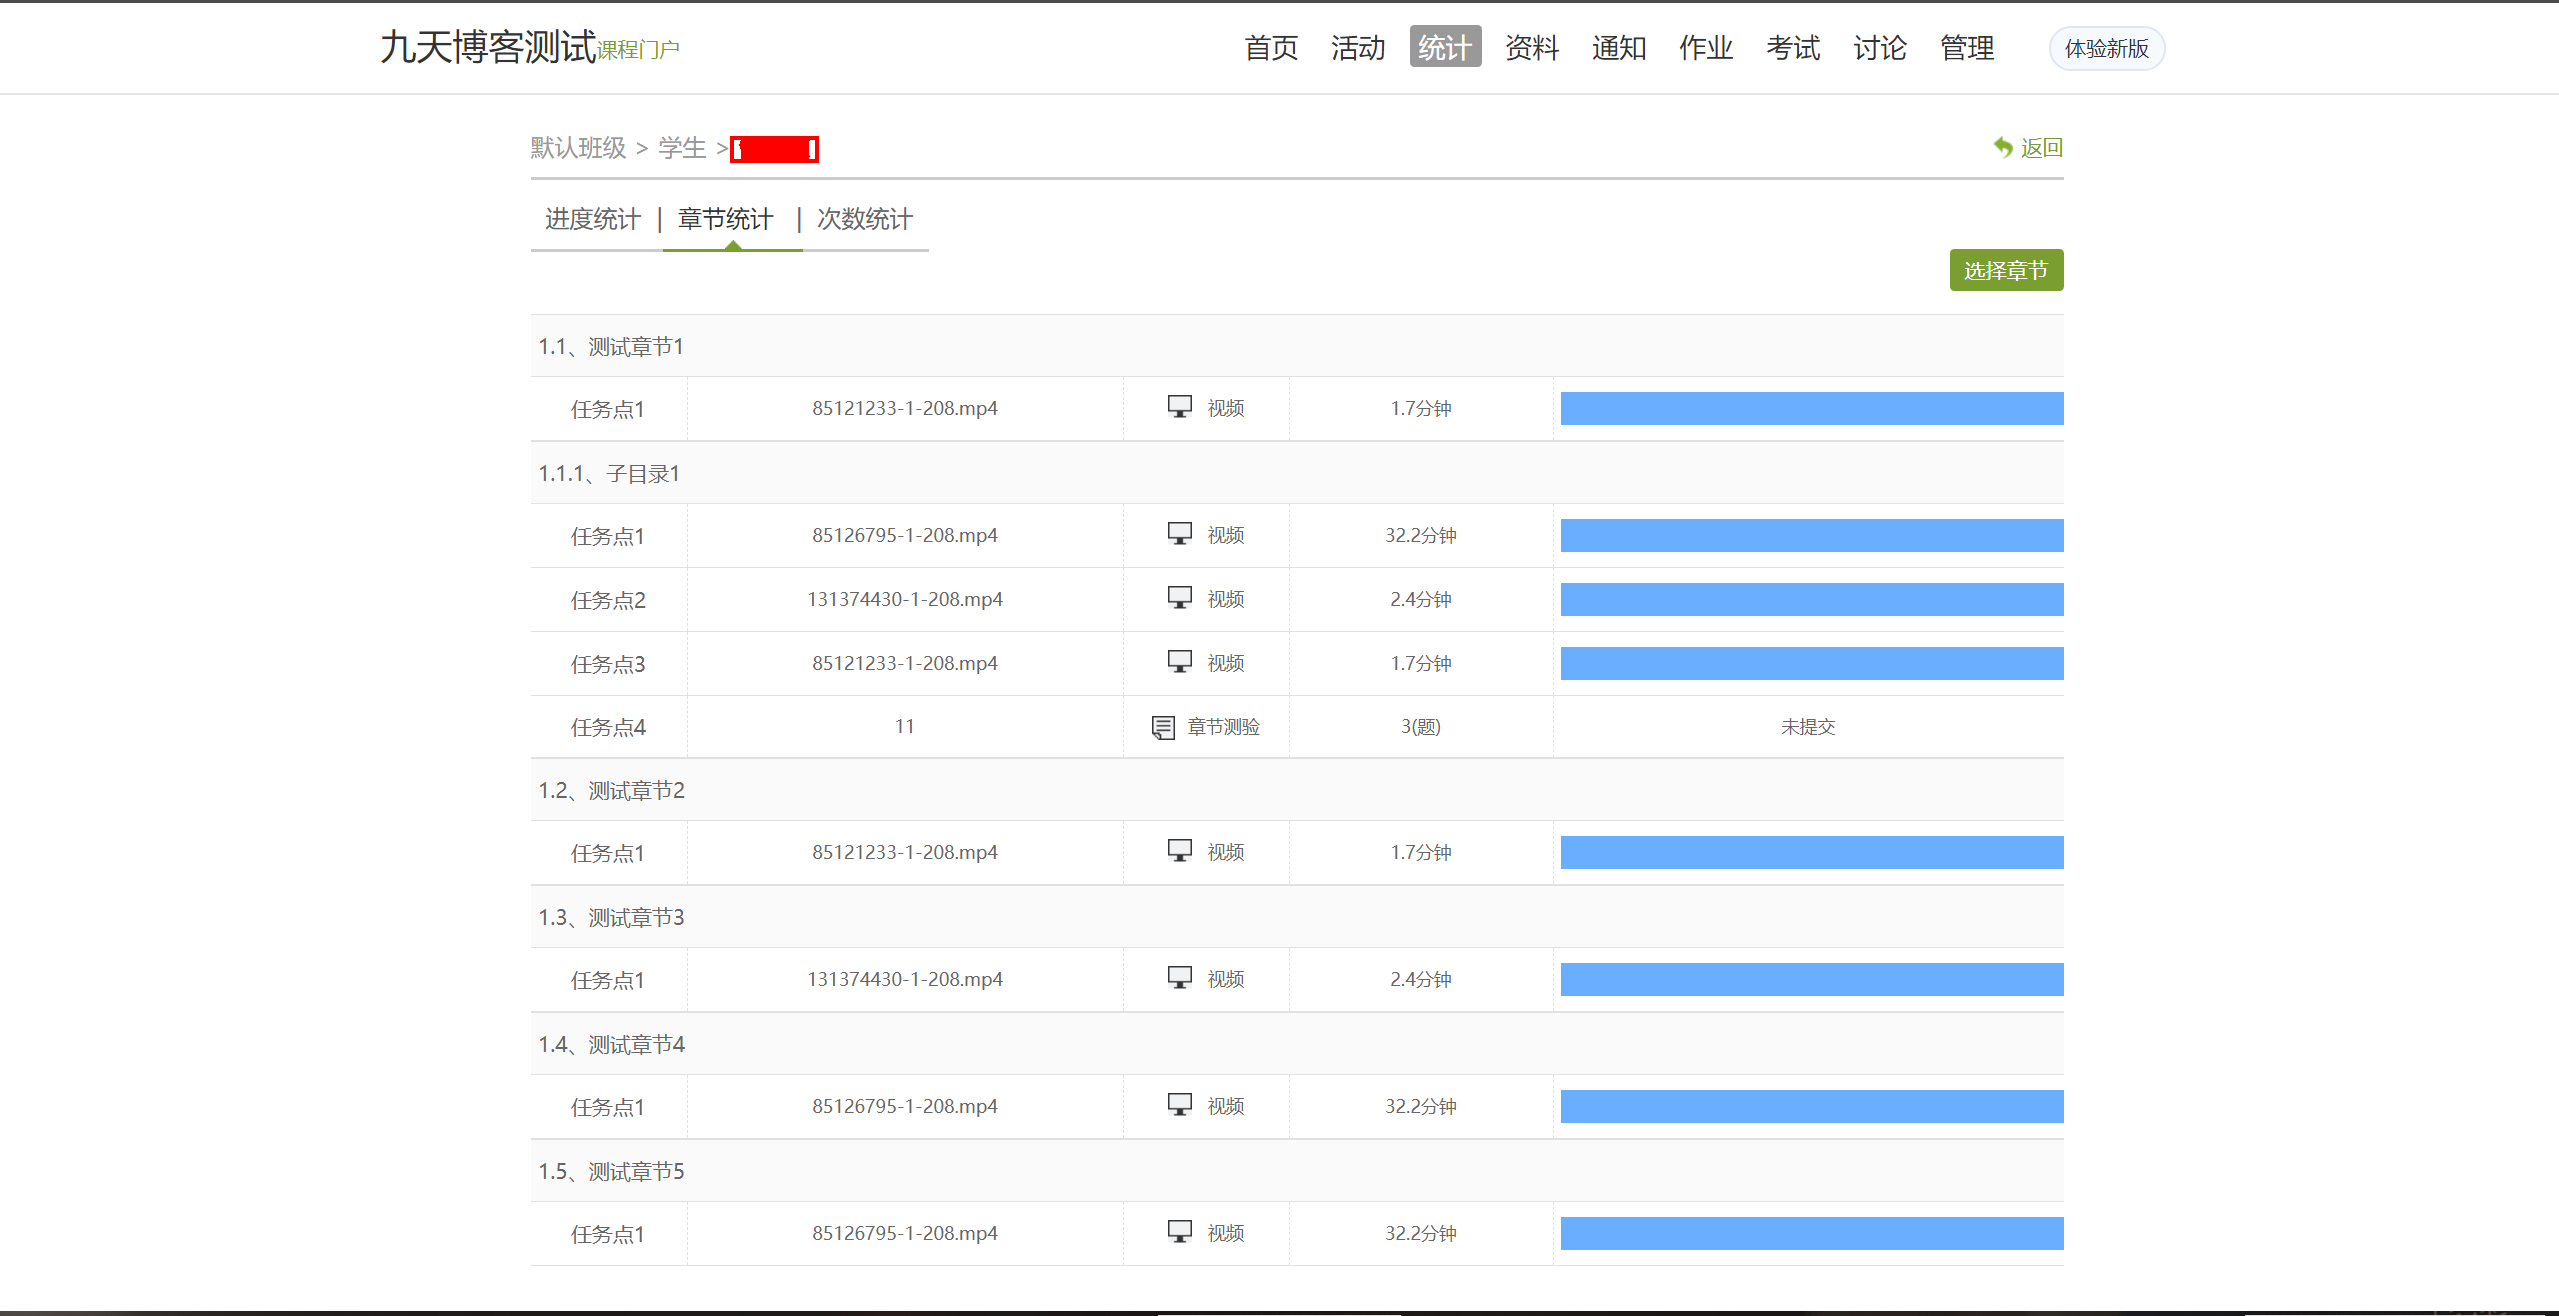Open the 默认班级 breadcrumb link

tap(578, 148)
